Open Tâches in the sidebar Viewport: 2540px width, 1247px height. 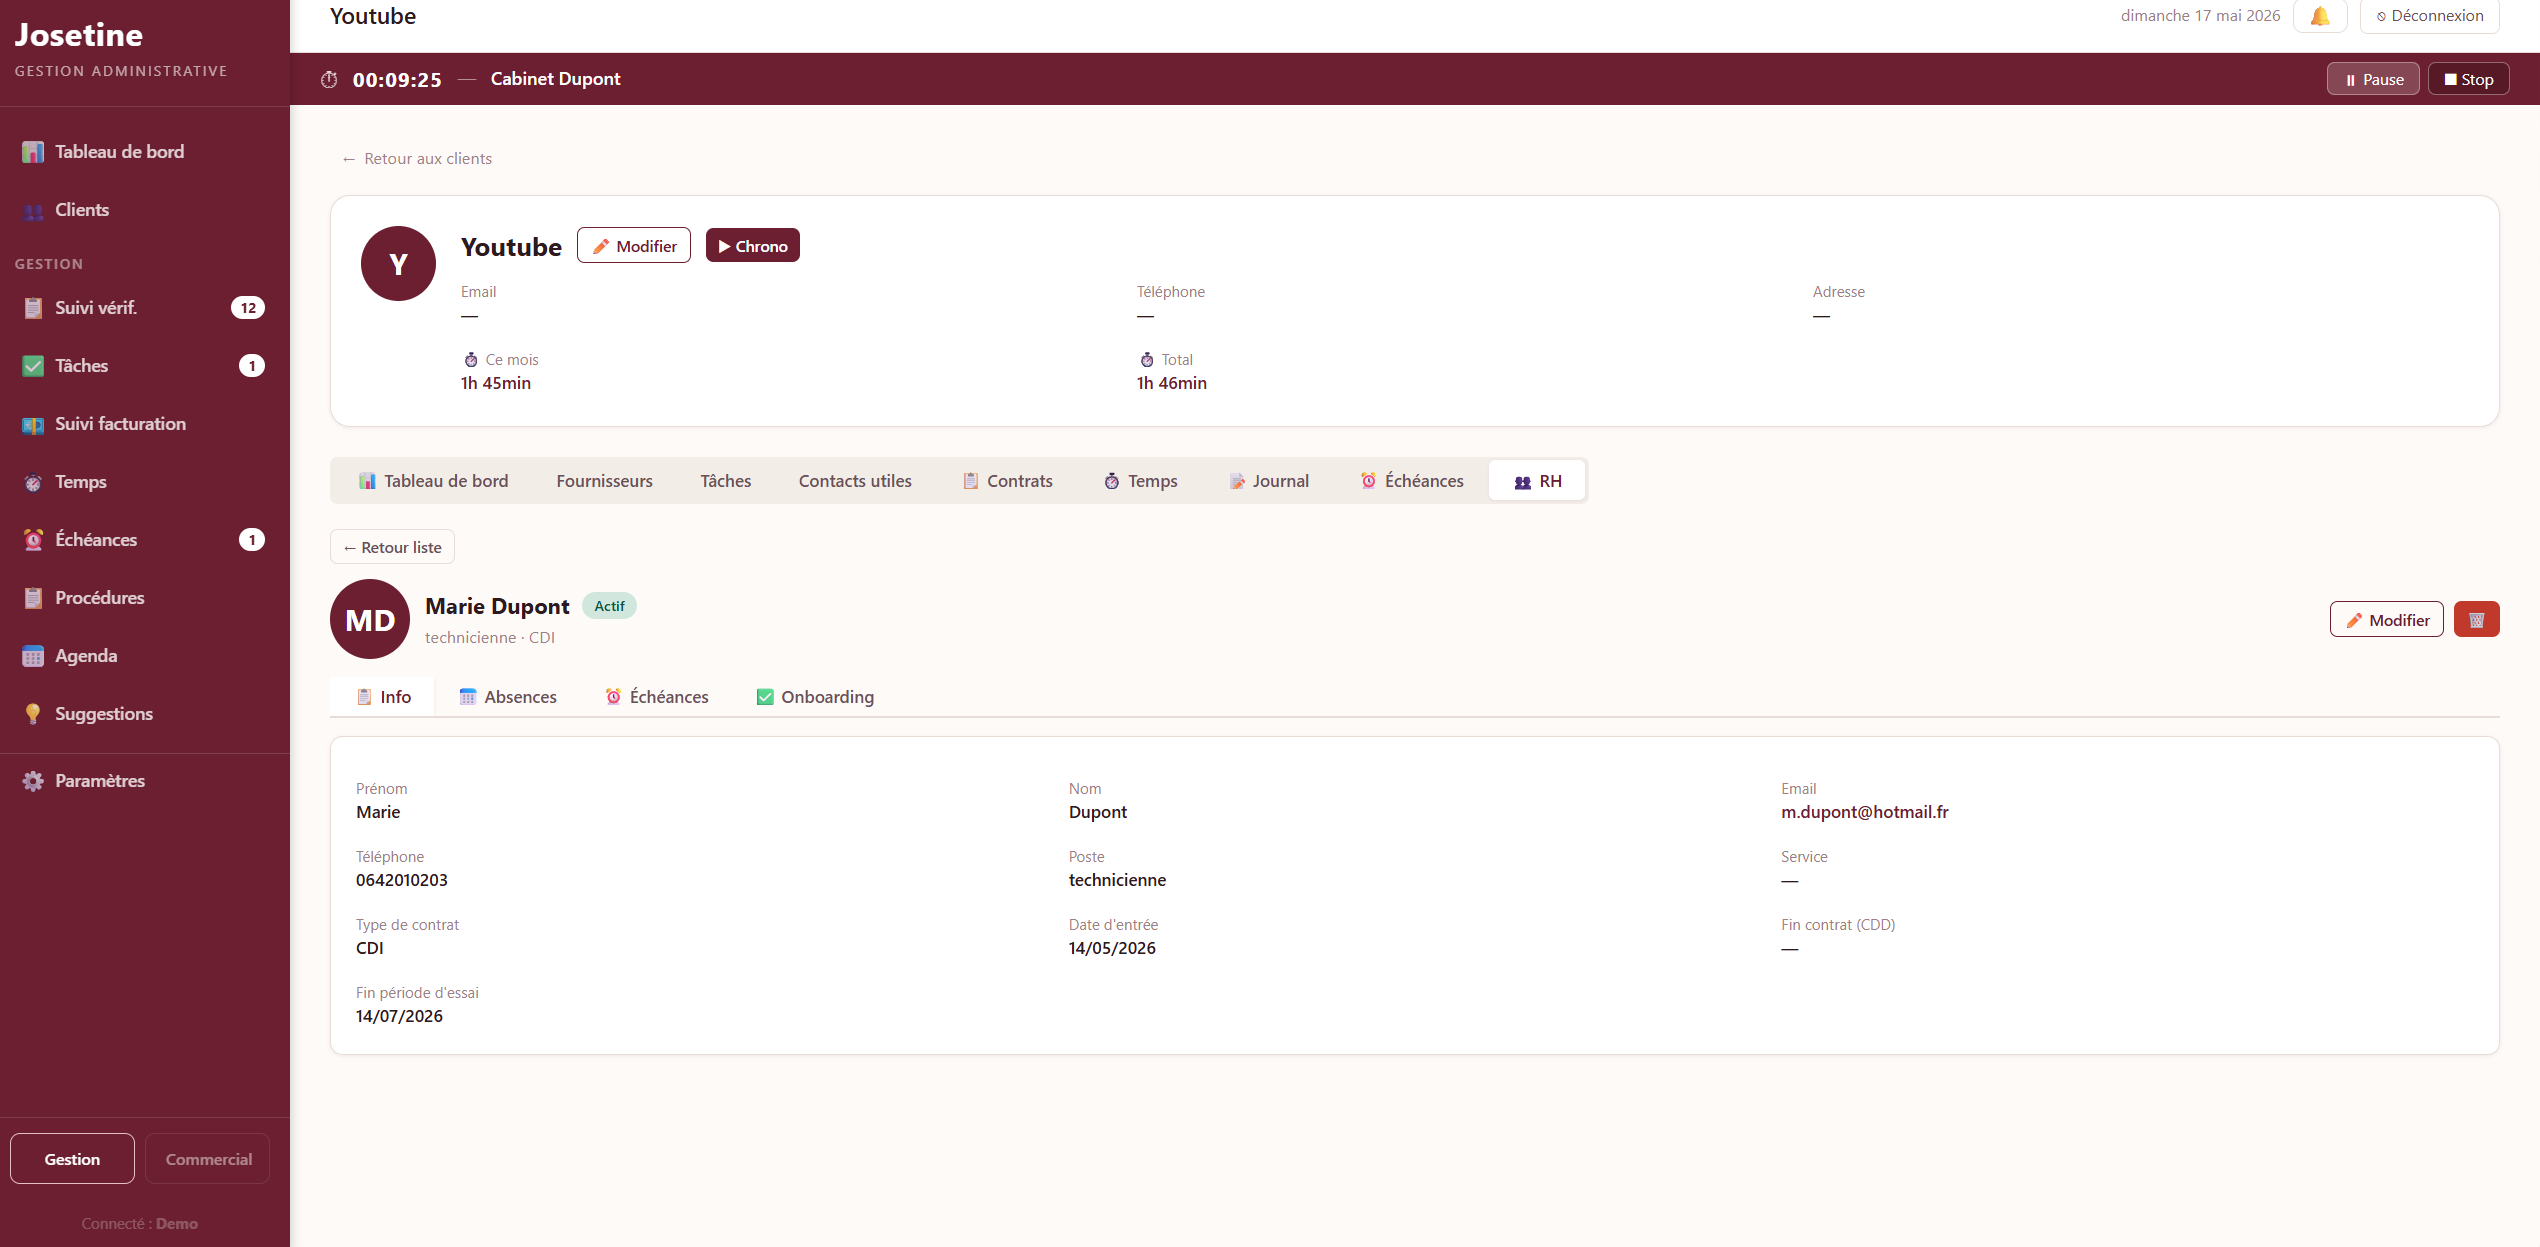144,365
